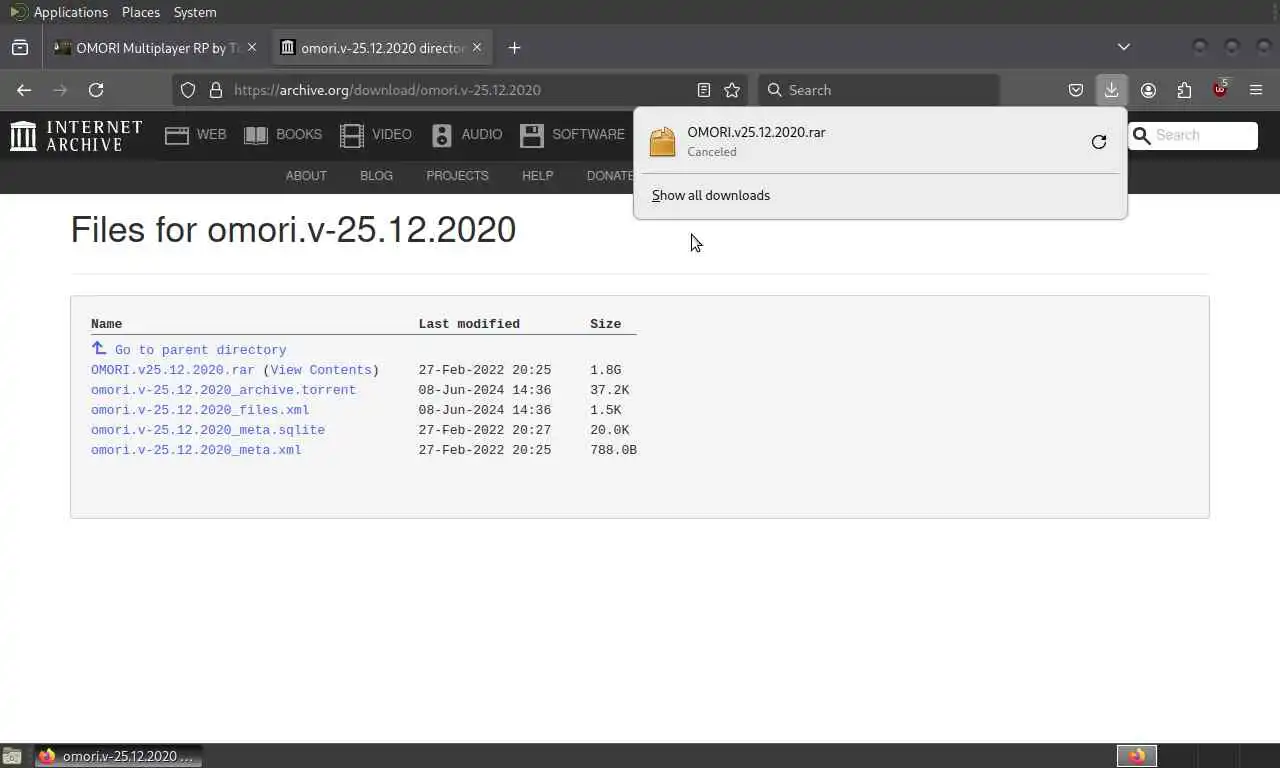Focus the Internet Archive search field

click(x=1205, y=135)
